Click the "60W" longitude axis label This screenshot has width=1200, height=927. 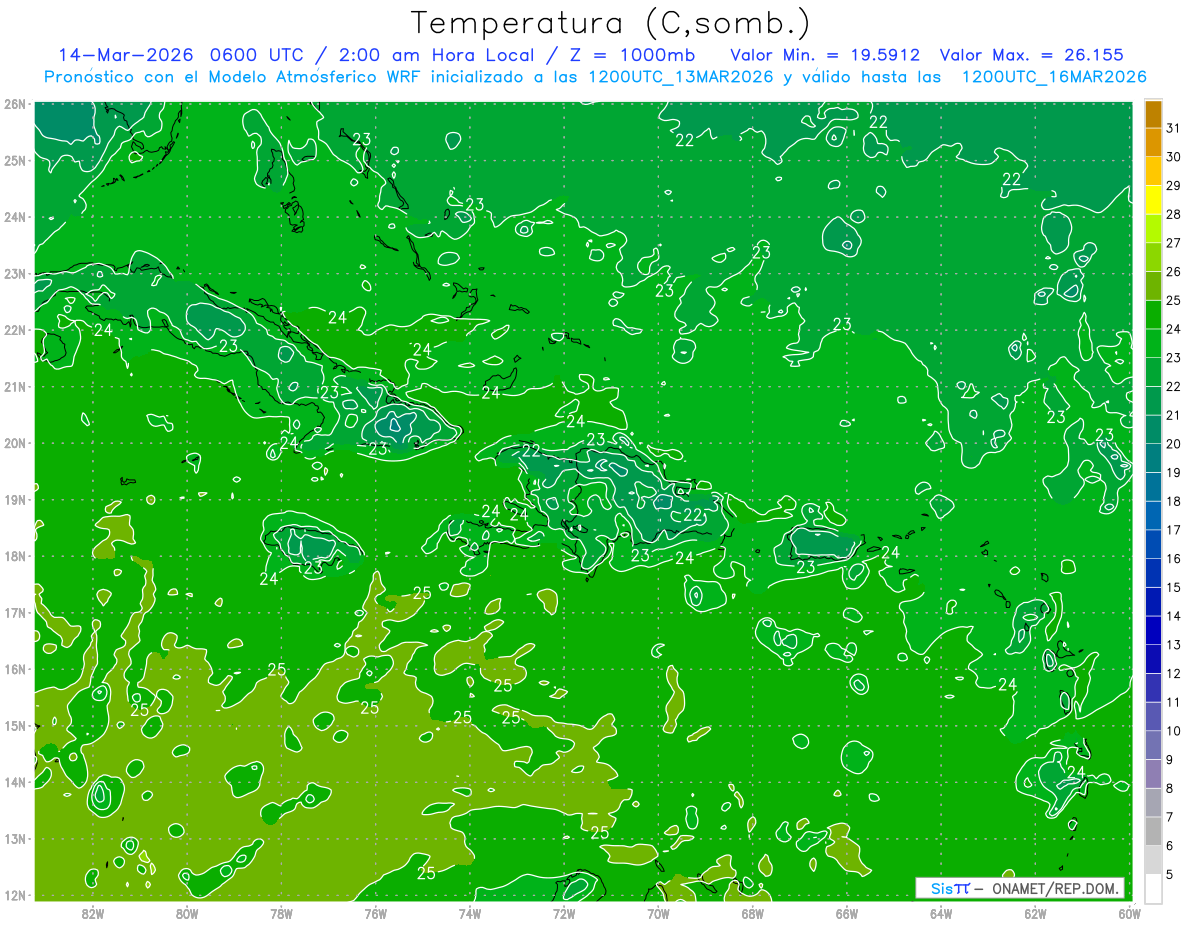[1128, 913]
